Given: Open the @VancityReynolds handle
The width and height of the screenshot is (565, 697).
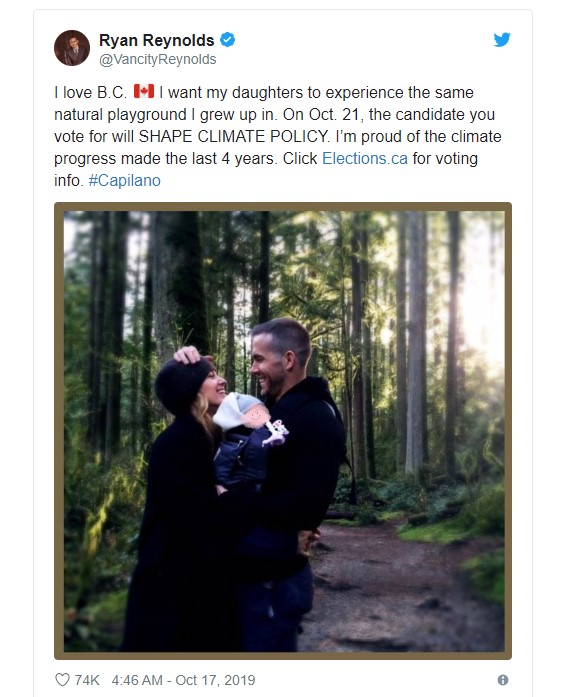Looking at the screenshot, I should point(157,59).
